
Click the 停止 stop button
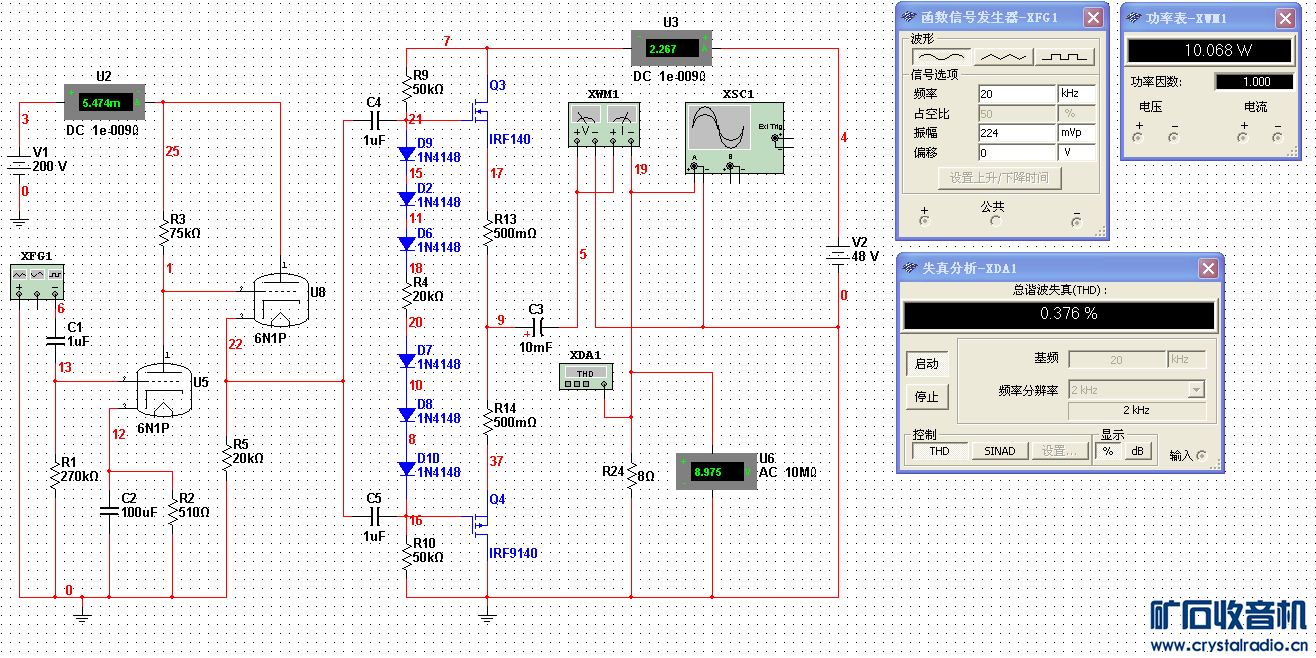click(927, 397)
